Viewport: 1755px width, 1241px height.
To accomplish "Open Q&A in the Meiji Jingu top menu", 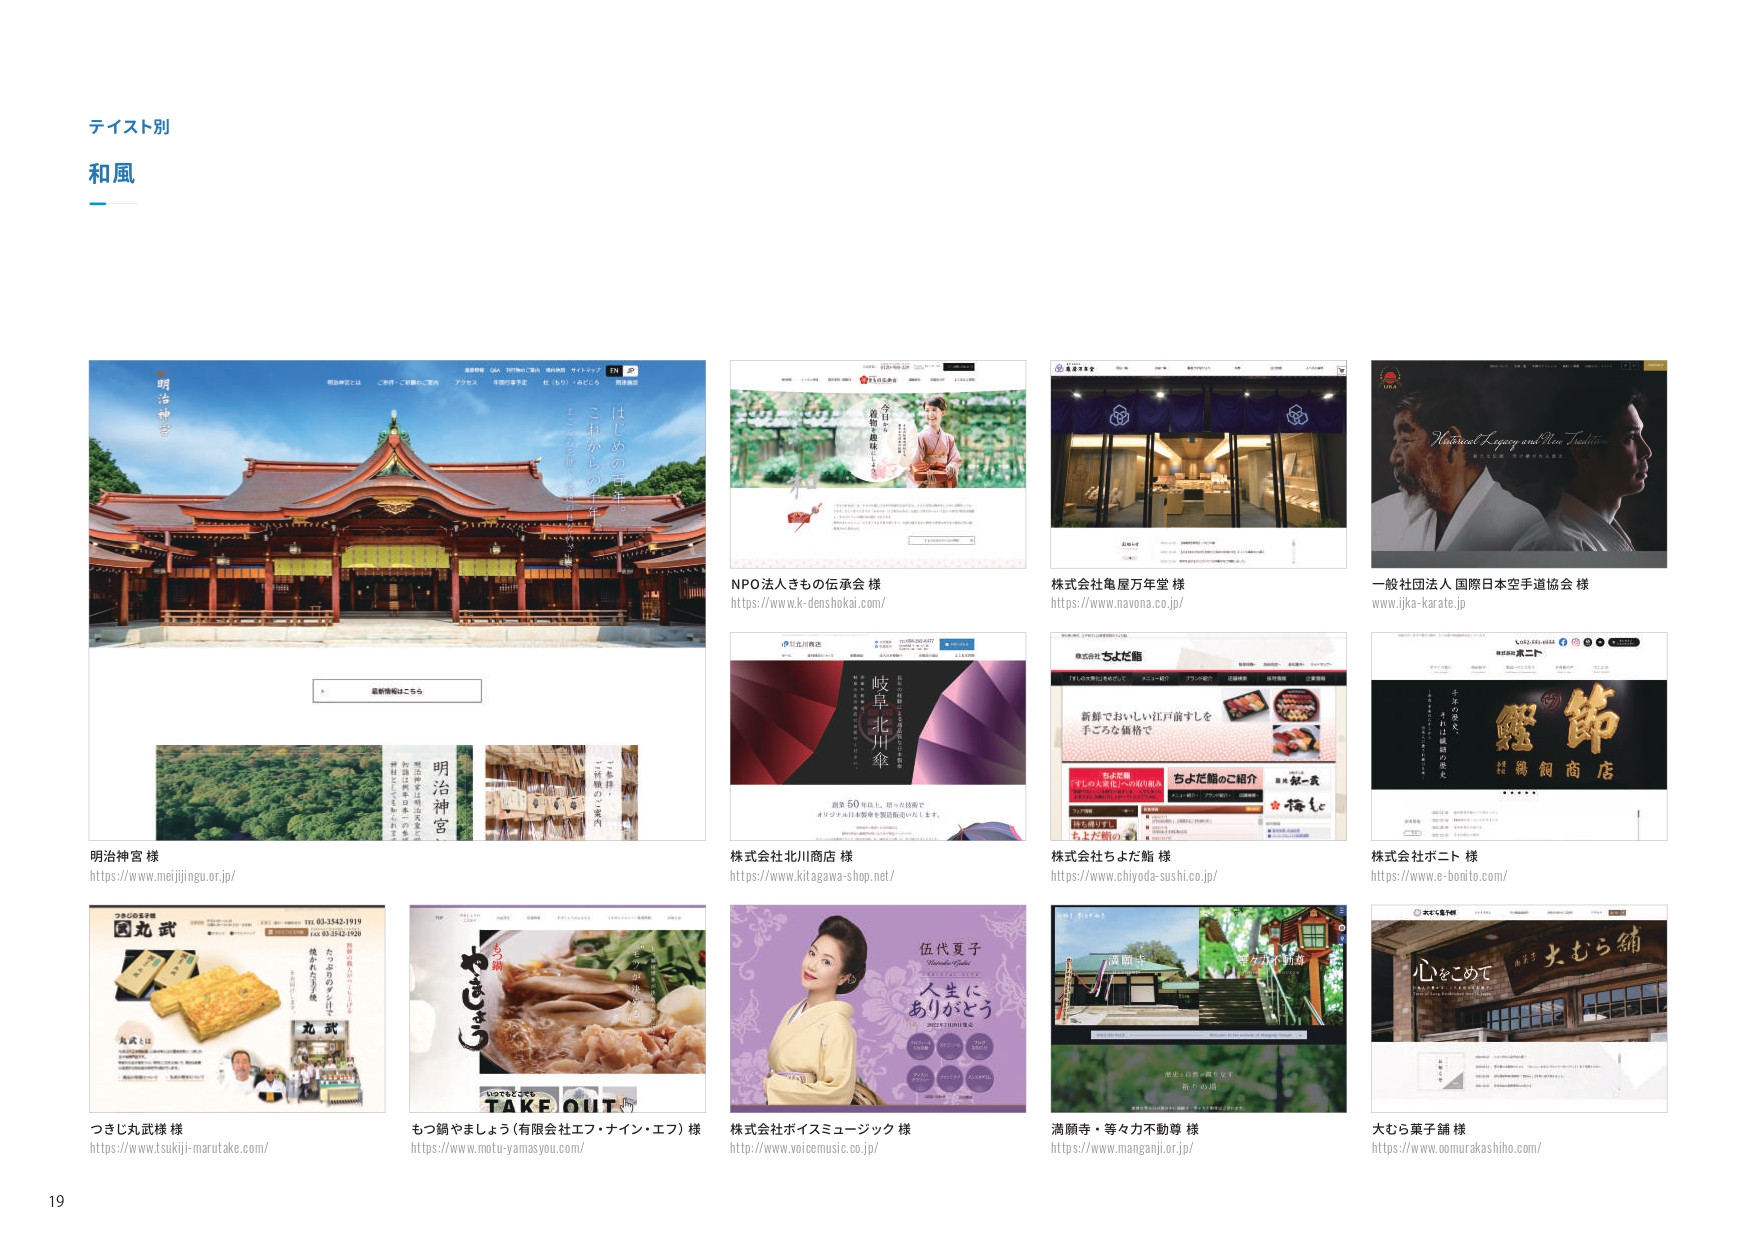I will pyautogui.click(x=494, y=371).
